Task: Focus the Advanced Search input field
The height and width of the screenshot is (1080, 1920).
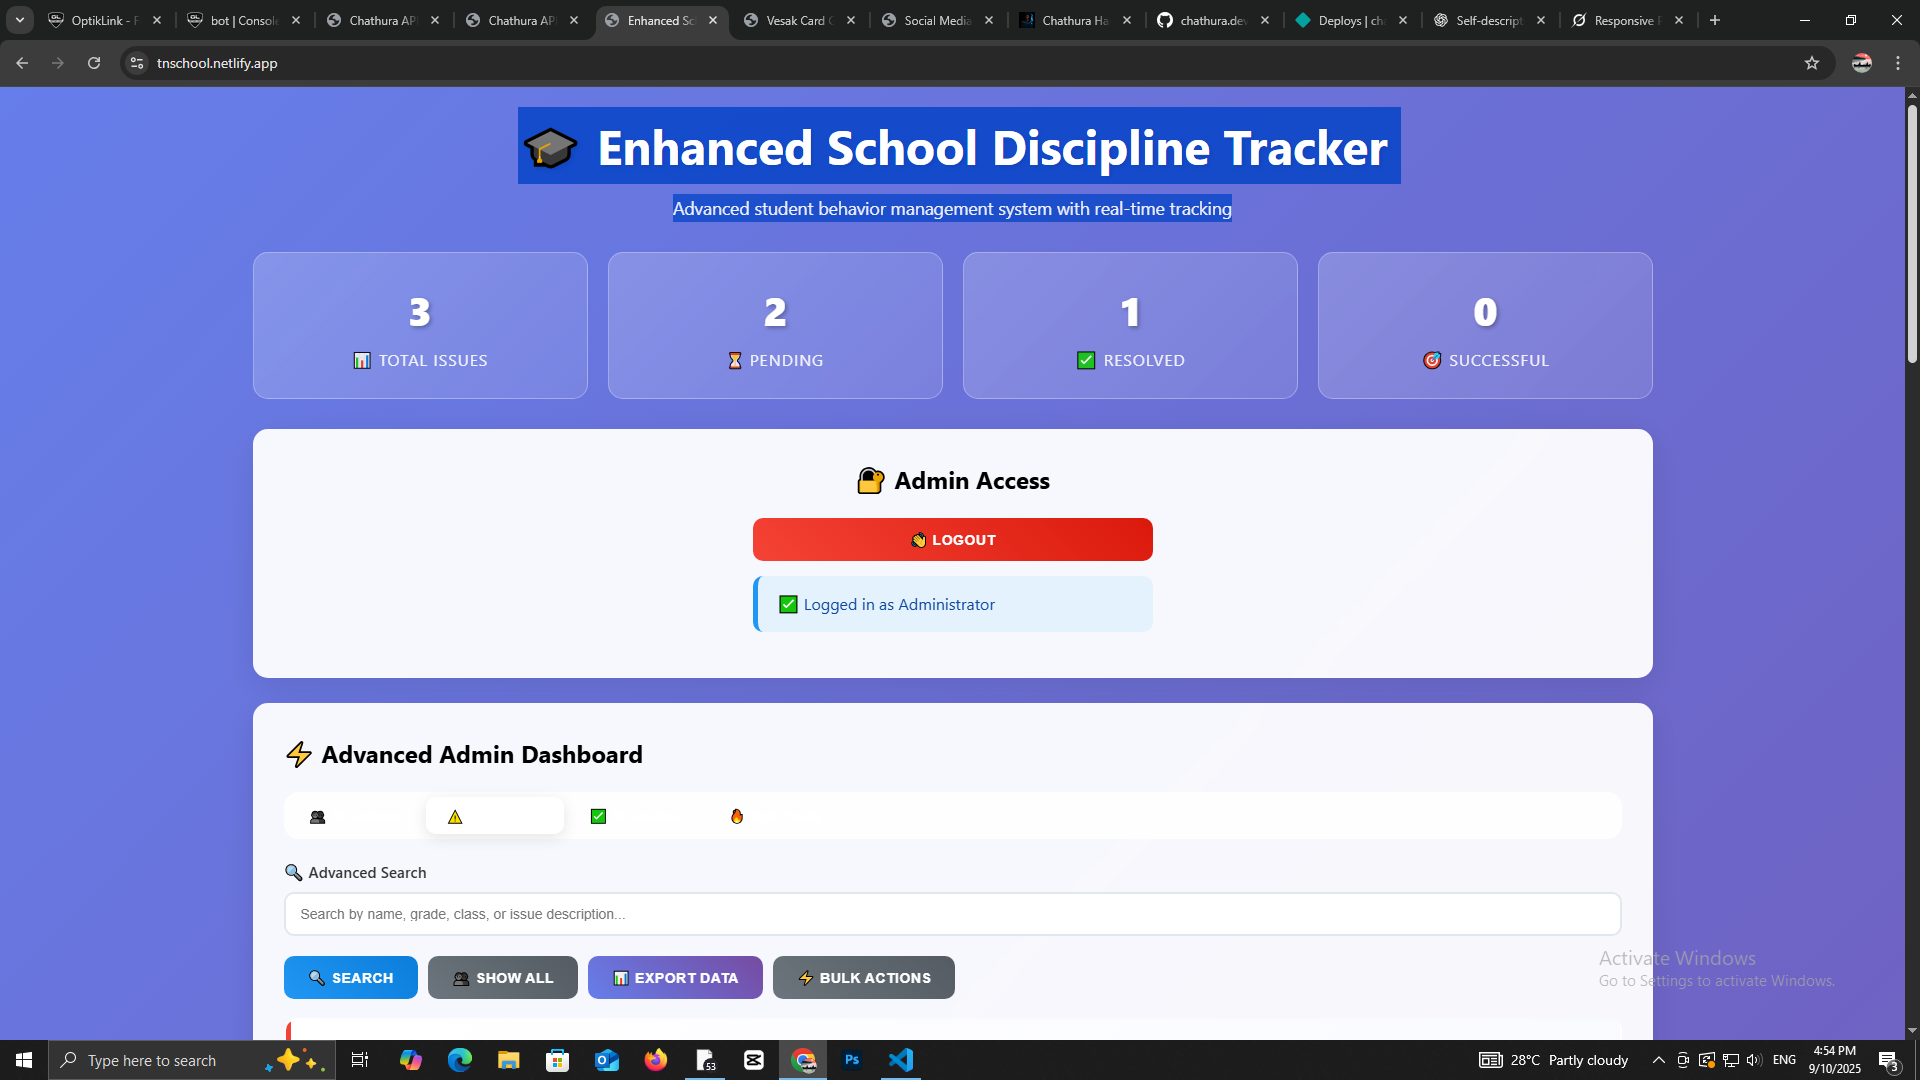Action: tap(952, 914)
